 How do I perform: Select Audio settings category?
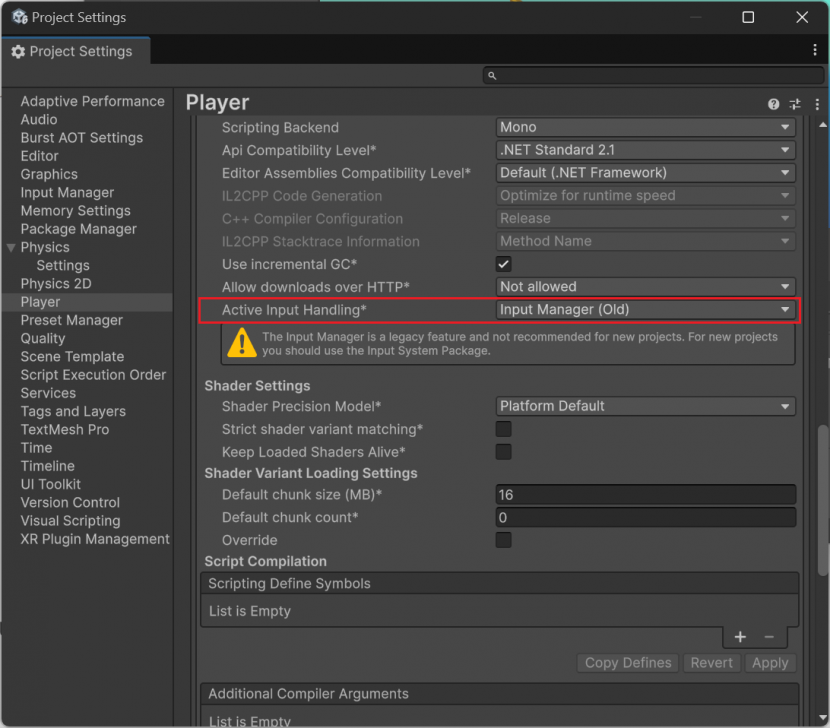39,119
